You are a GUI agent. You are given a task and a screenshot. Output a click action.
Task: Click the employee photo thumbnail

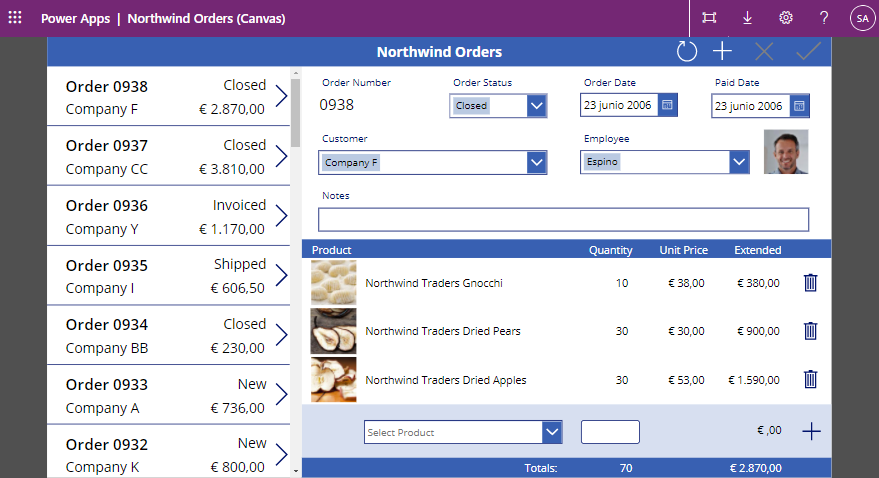coord(786,152)
